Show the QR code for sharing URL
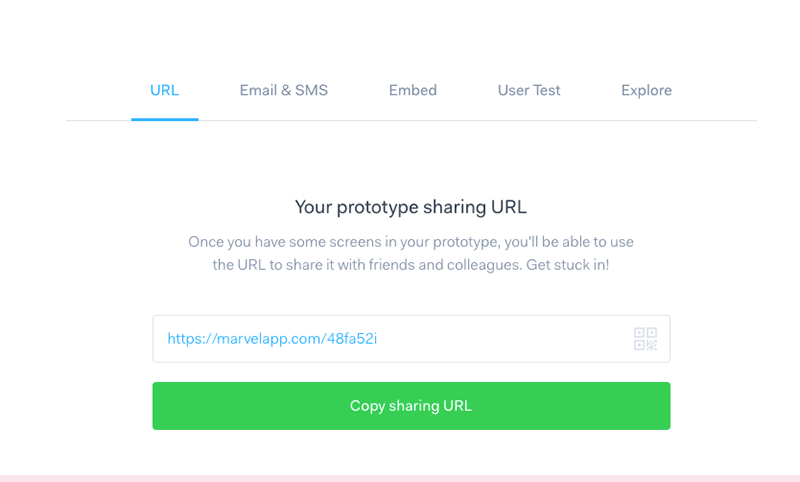Screen dimensions: 800x482 pyautogui.click(x=645, y=339)
